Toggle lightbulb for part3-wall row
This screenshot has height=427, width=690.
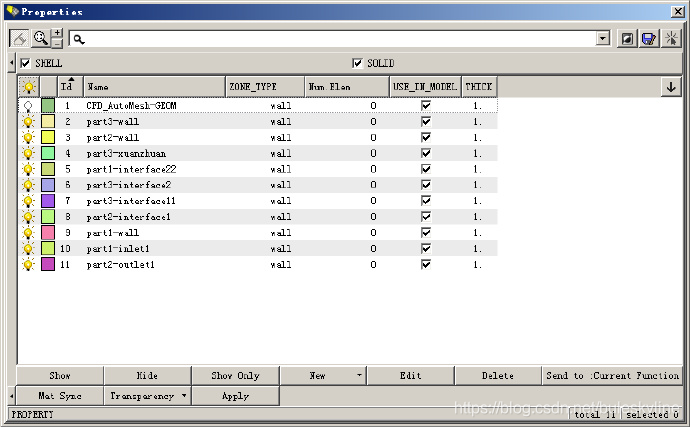[28, 121]
